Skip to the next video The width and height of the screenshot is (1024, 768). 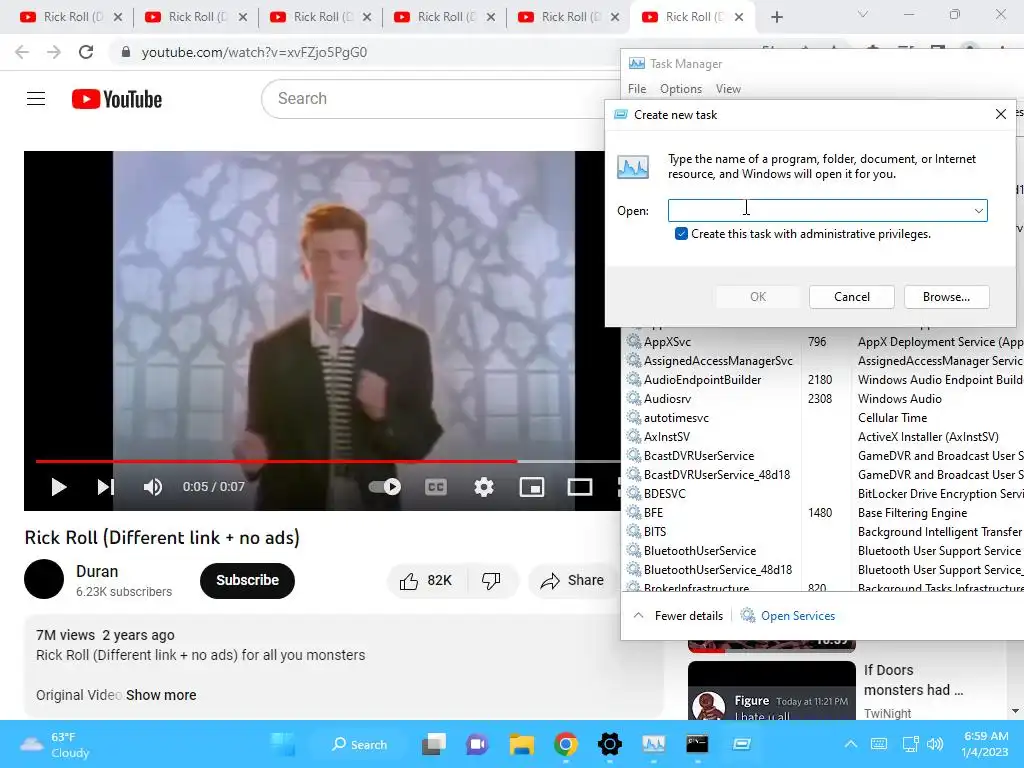(106, 487)
